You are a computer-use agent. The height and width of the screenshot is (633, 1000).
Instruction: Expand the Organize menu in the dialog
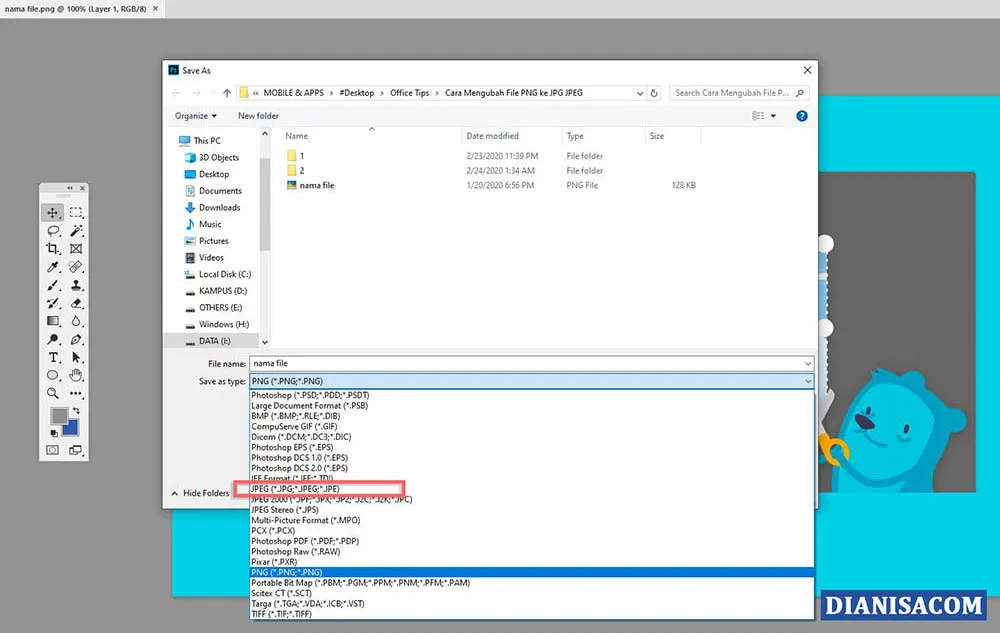(x=196, y=115)
